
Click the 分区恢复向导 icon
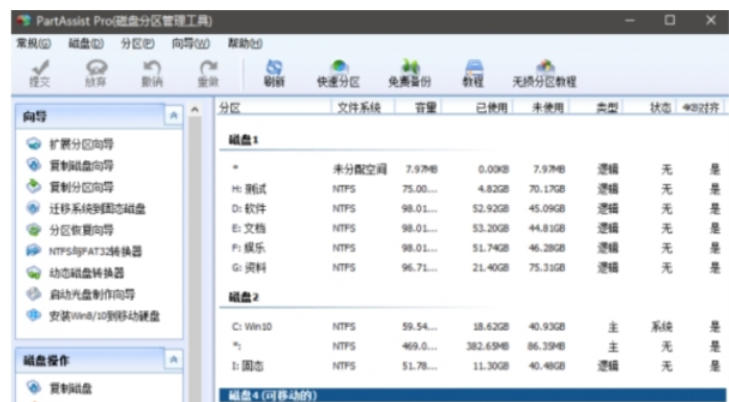pyautogui.click(x=33, y=230)
